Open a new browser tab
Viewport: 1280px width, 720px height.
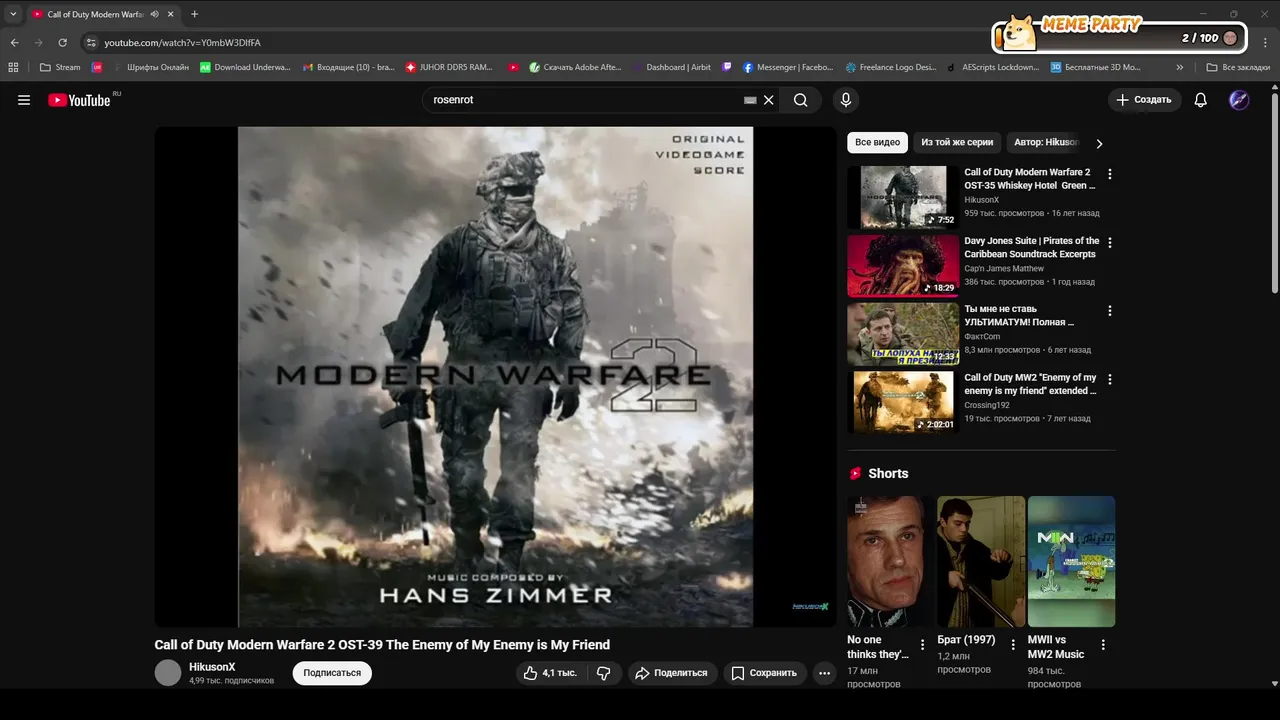(x=194, y=14)
